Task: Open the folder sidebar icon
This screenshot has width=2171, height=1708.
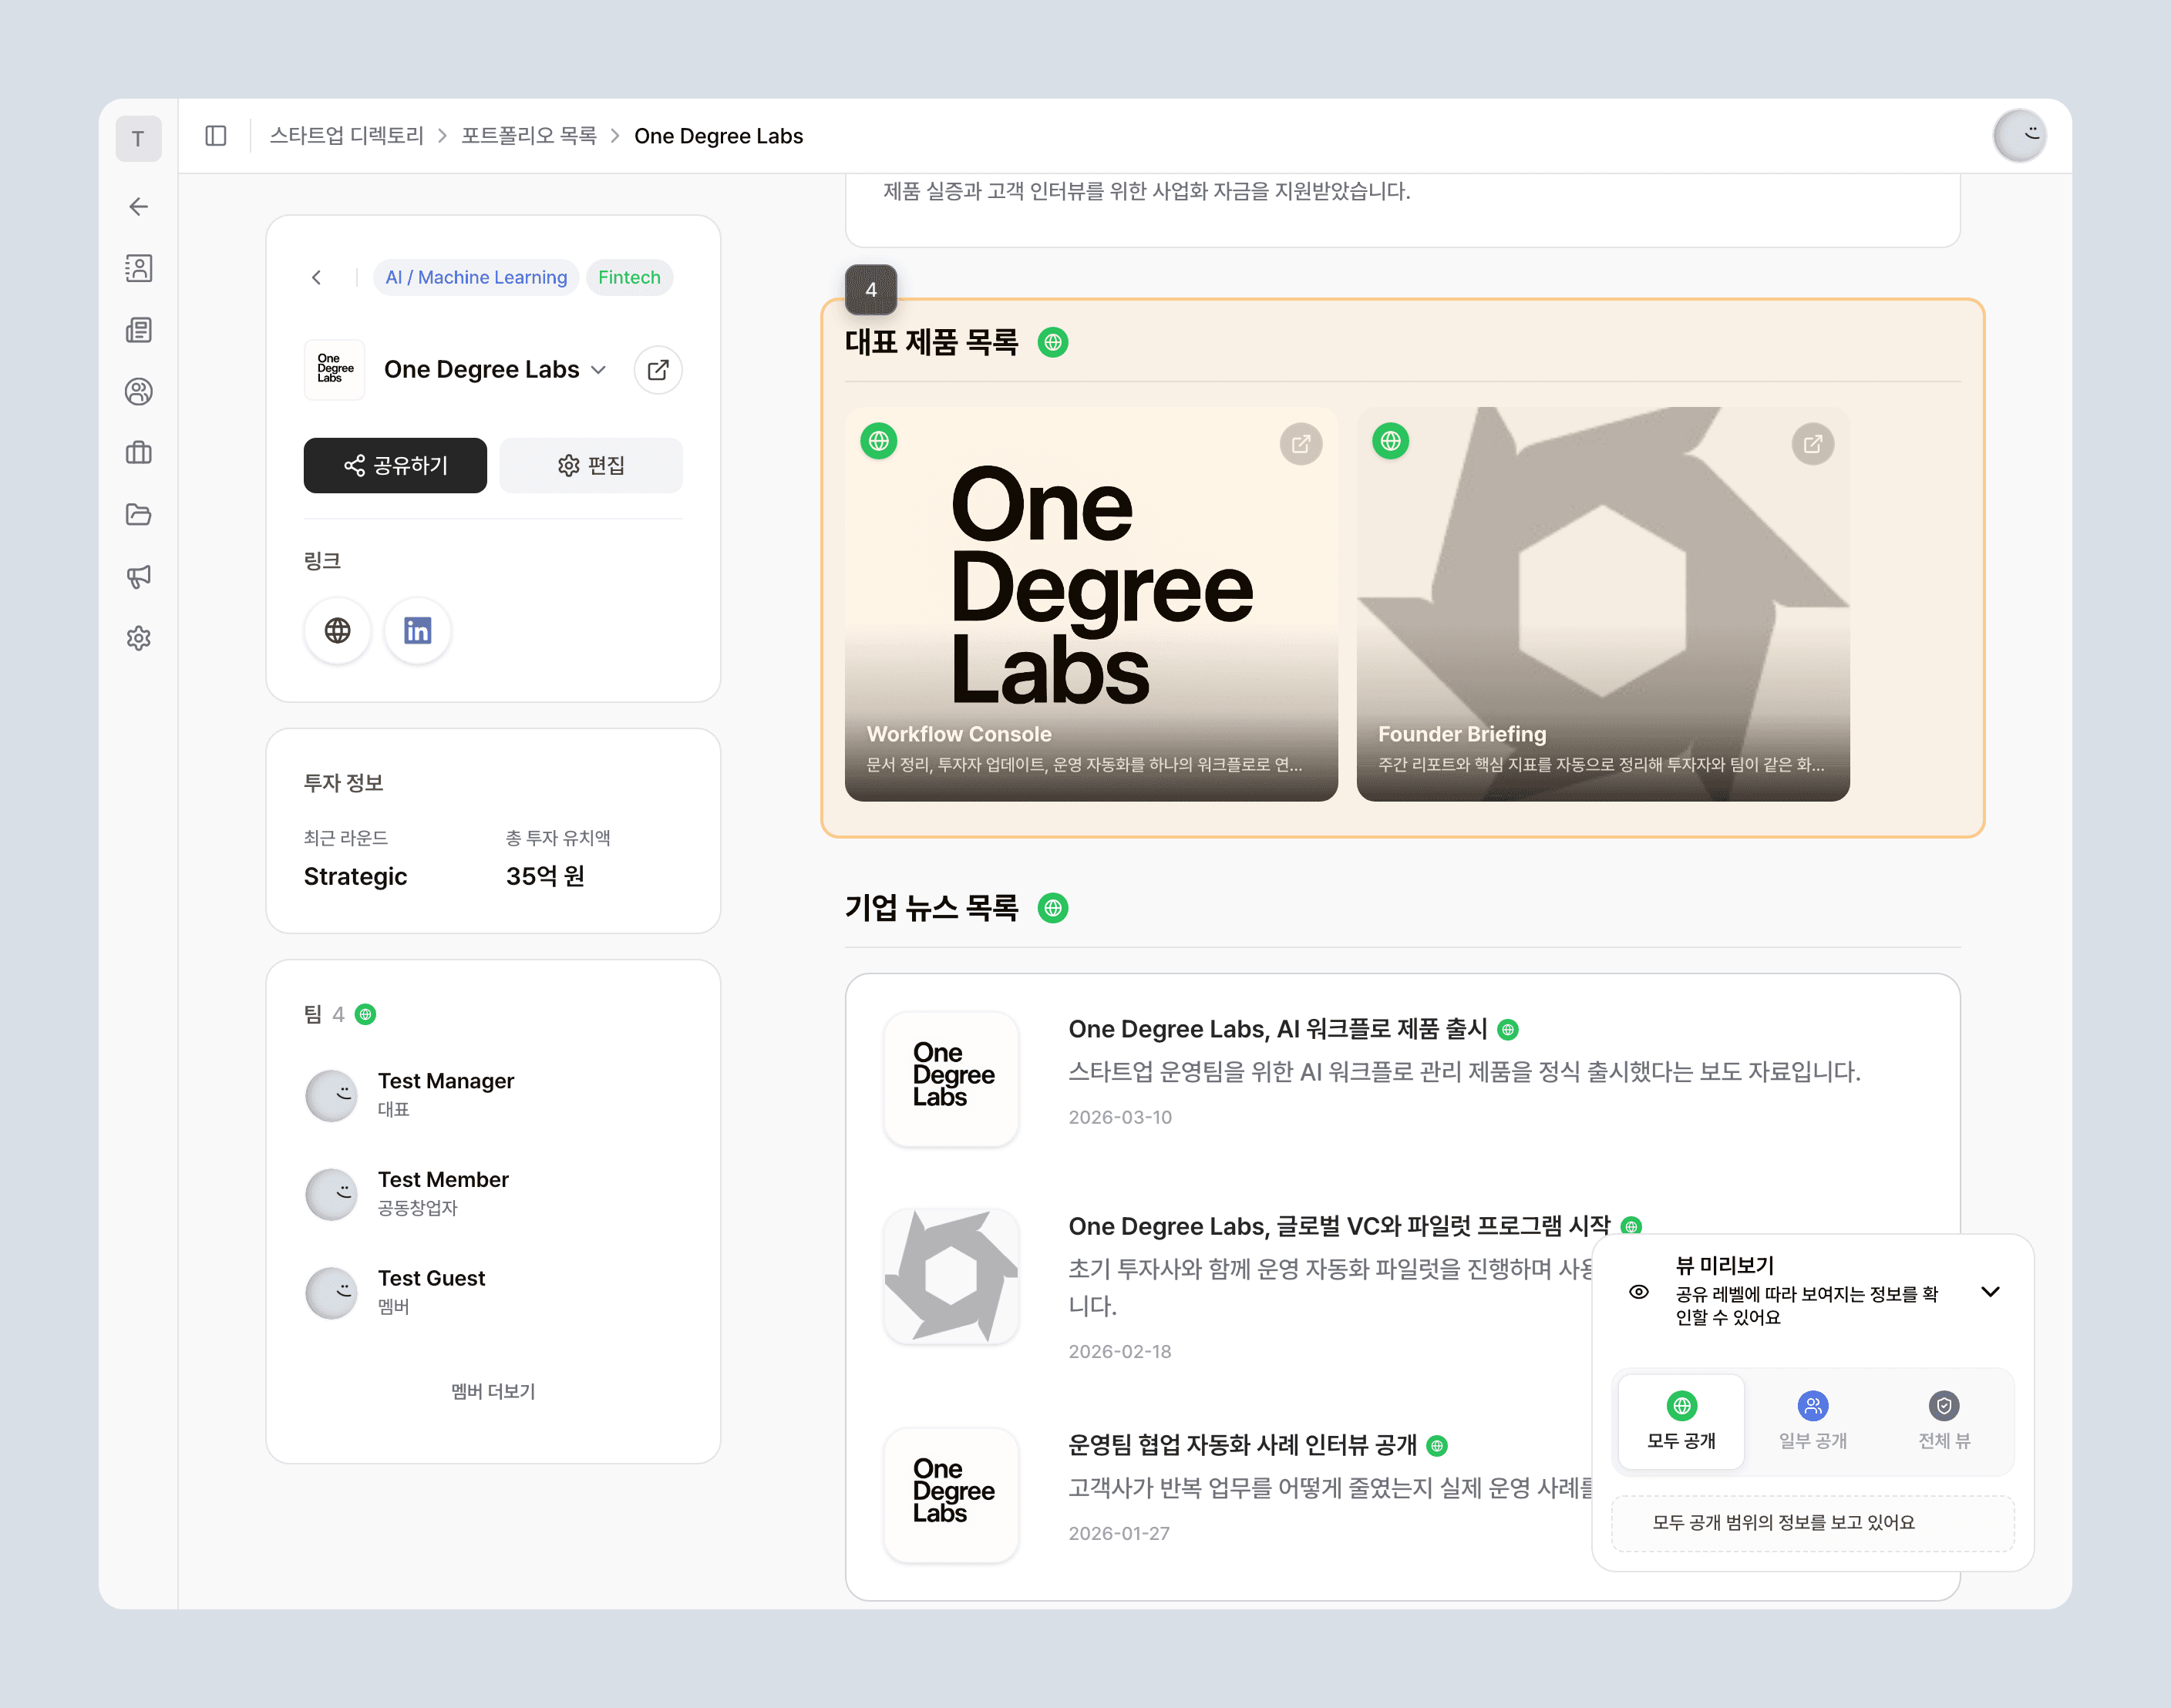Action: pos(138,515)
